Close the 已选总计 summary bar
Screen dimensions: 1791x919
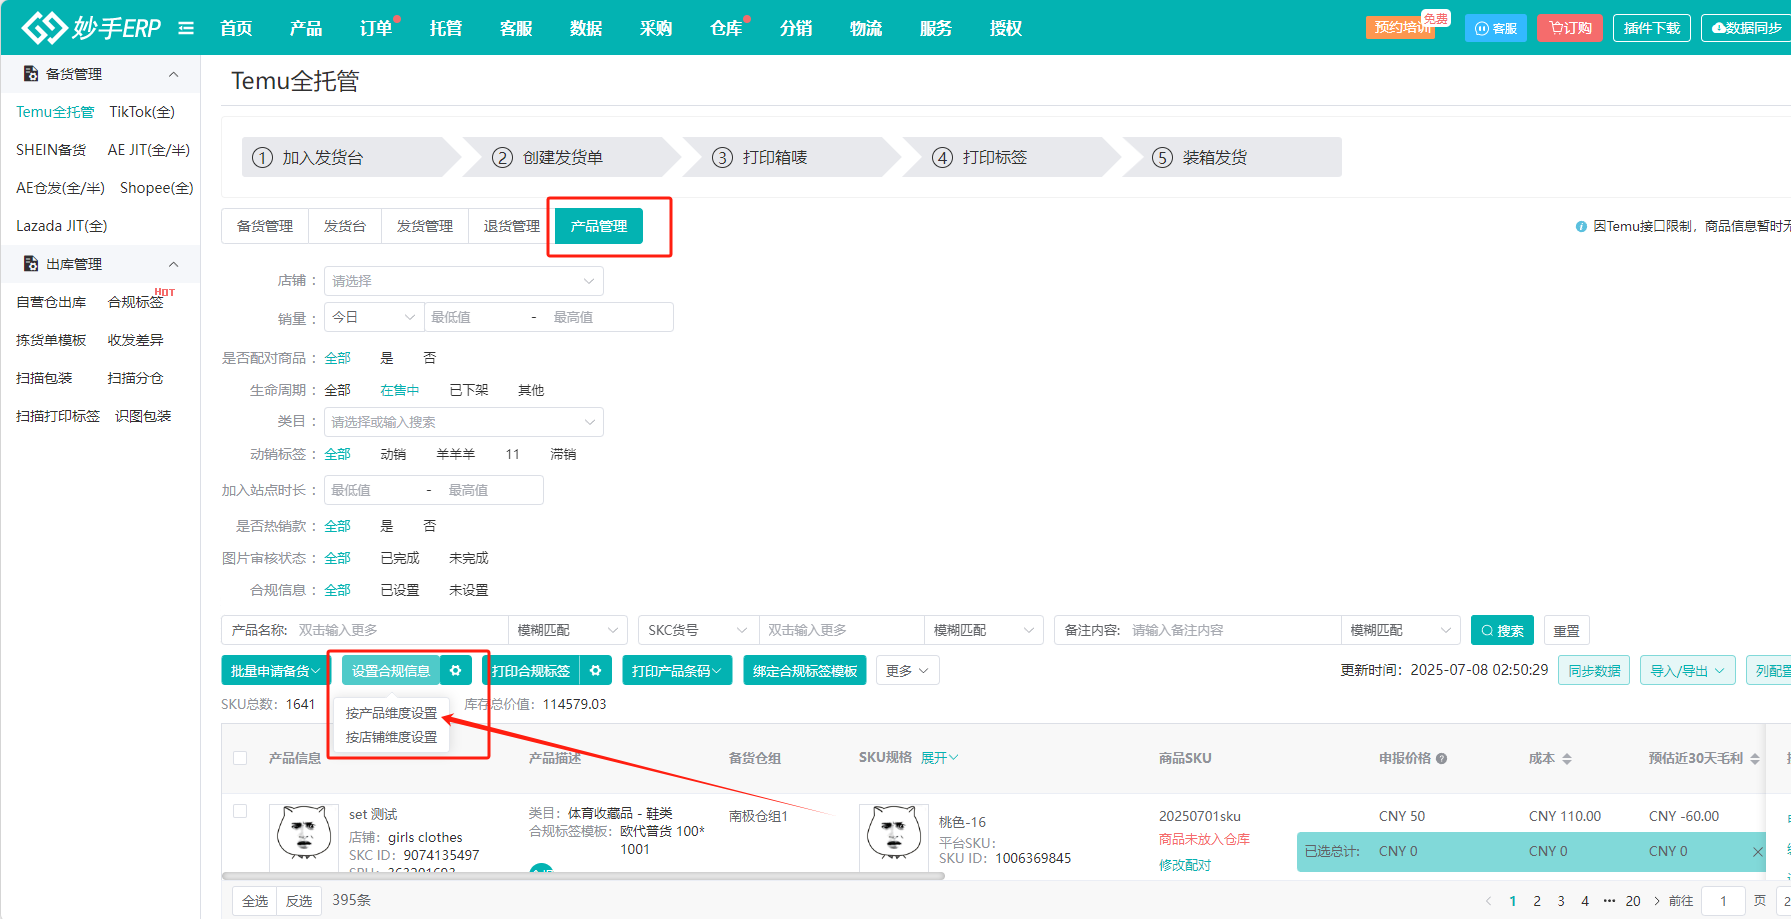click(x=1758, y=851)
